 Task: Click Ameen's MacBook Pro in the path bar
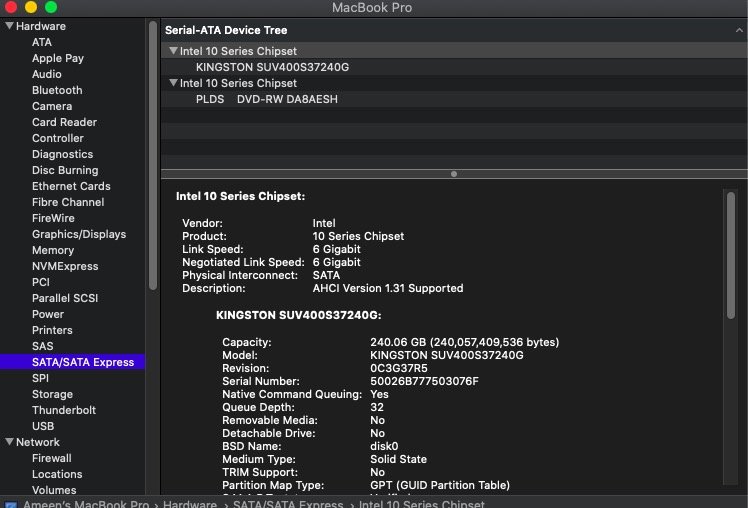click(x=86, y=504)
